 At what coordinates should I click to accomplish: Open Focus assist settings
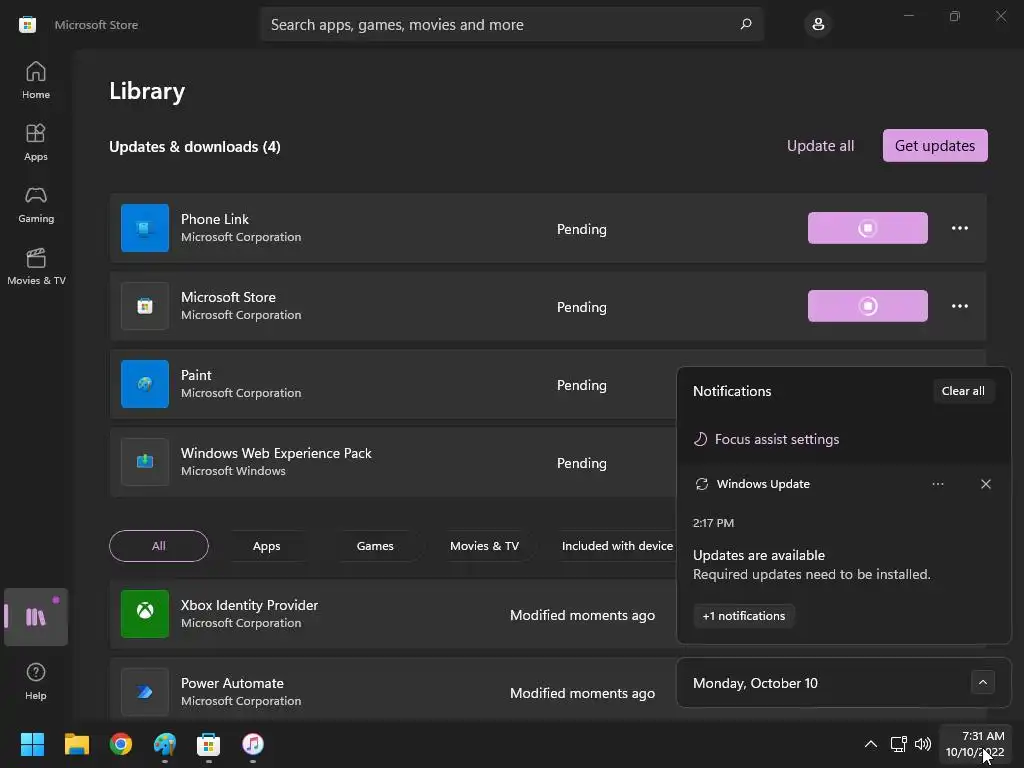[766, 439]
